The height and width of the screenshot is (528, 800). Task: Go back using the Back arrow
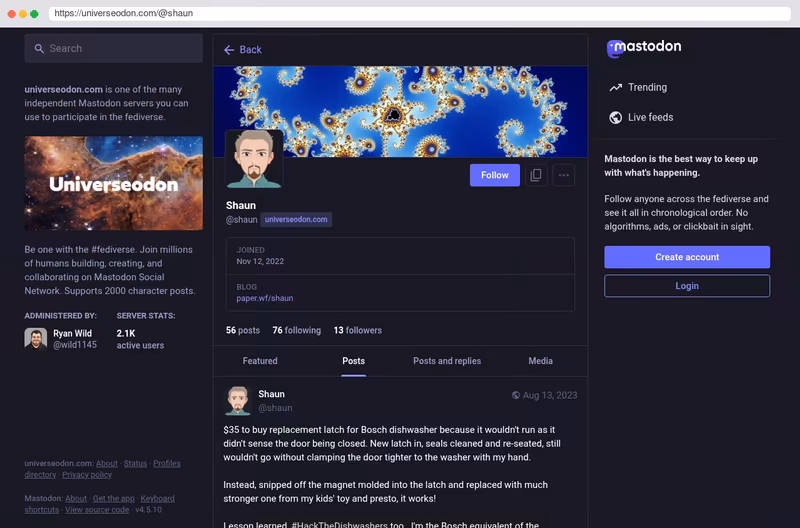242,49
